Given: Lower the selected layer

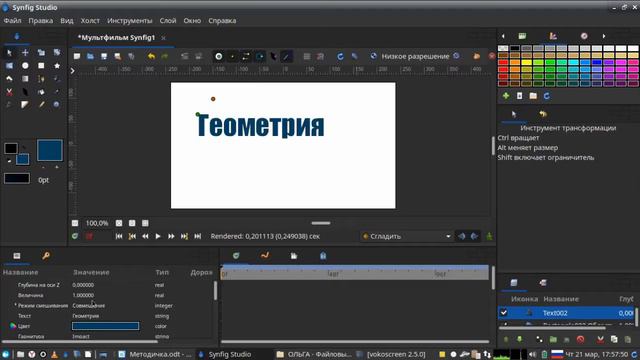Looking at the screenshot, I should tap(519, 339).
